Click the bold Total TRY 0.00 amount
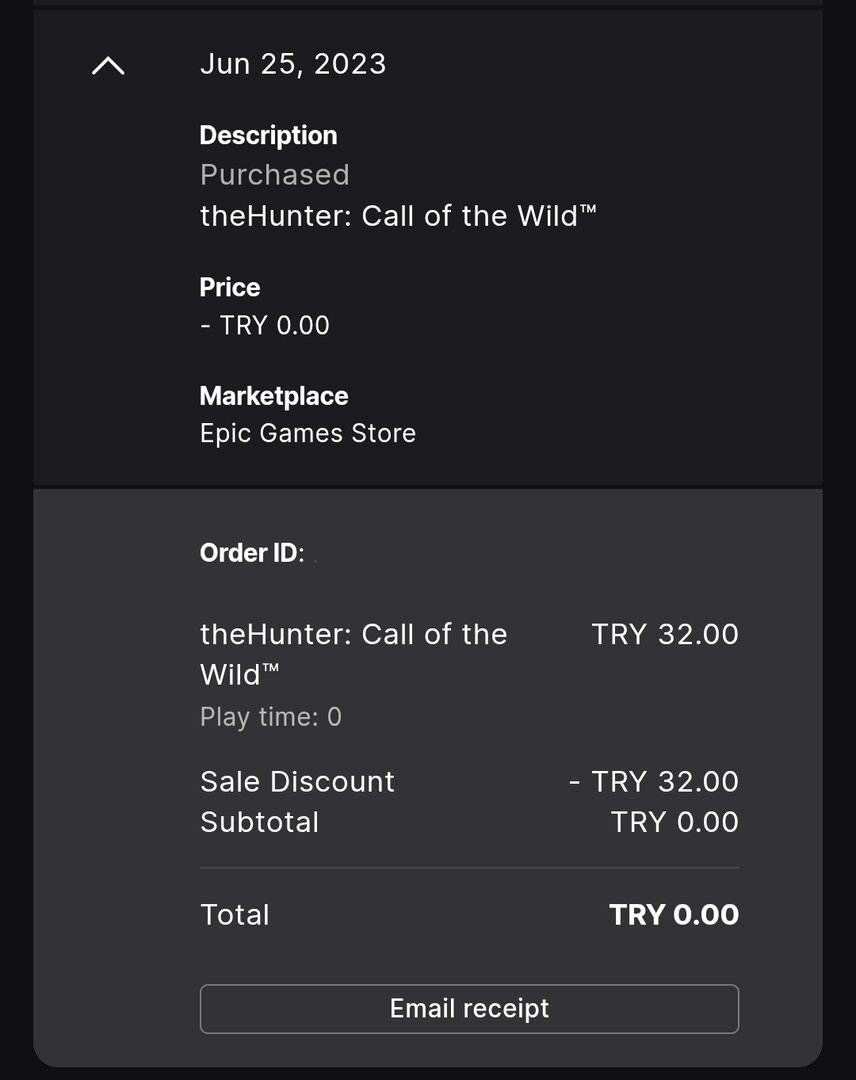The height and width of the screenshot is (1080, 856). (674, 915)
